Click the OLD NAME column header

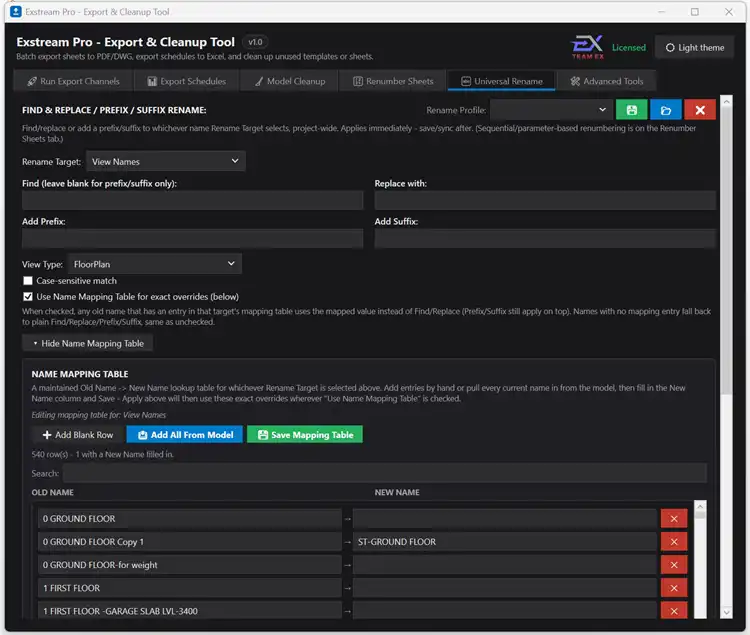(x=53, y=492)
